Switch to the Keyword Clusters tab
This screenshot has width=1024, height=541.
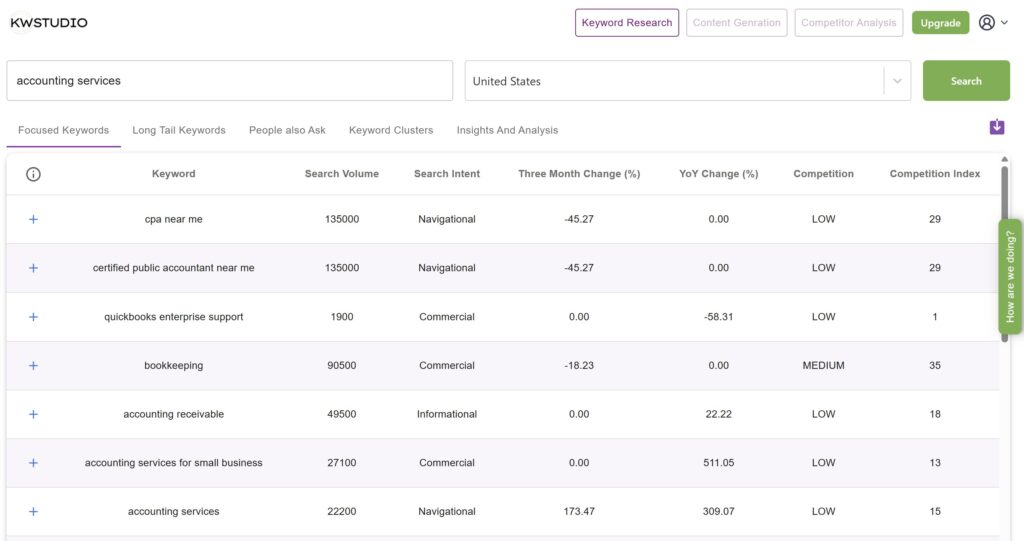pyautogui.click(x=391, y=130)
